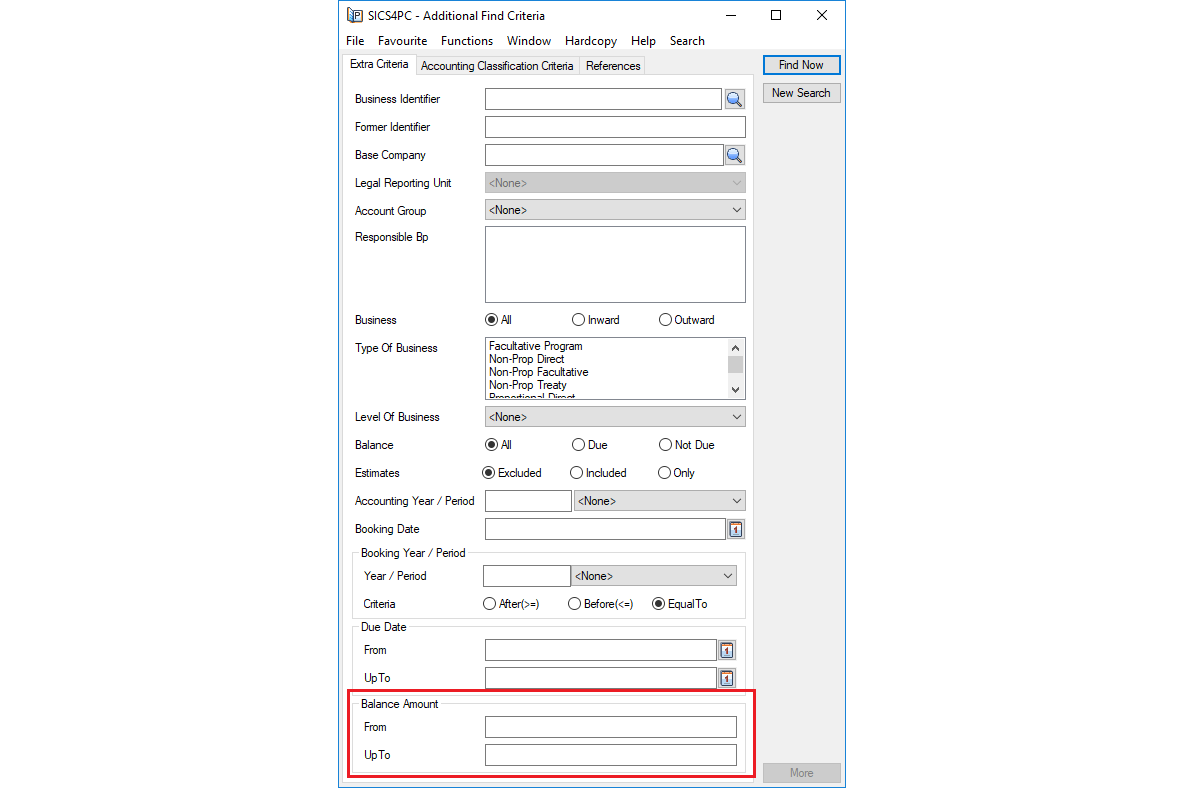Open the Base Company lookup magnifier
Viewport: 1184px width, 788px height.
pos(735,155)
